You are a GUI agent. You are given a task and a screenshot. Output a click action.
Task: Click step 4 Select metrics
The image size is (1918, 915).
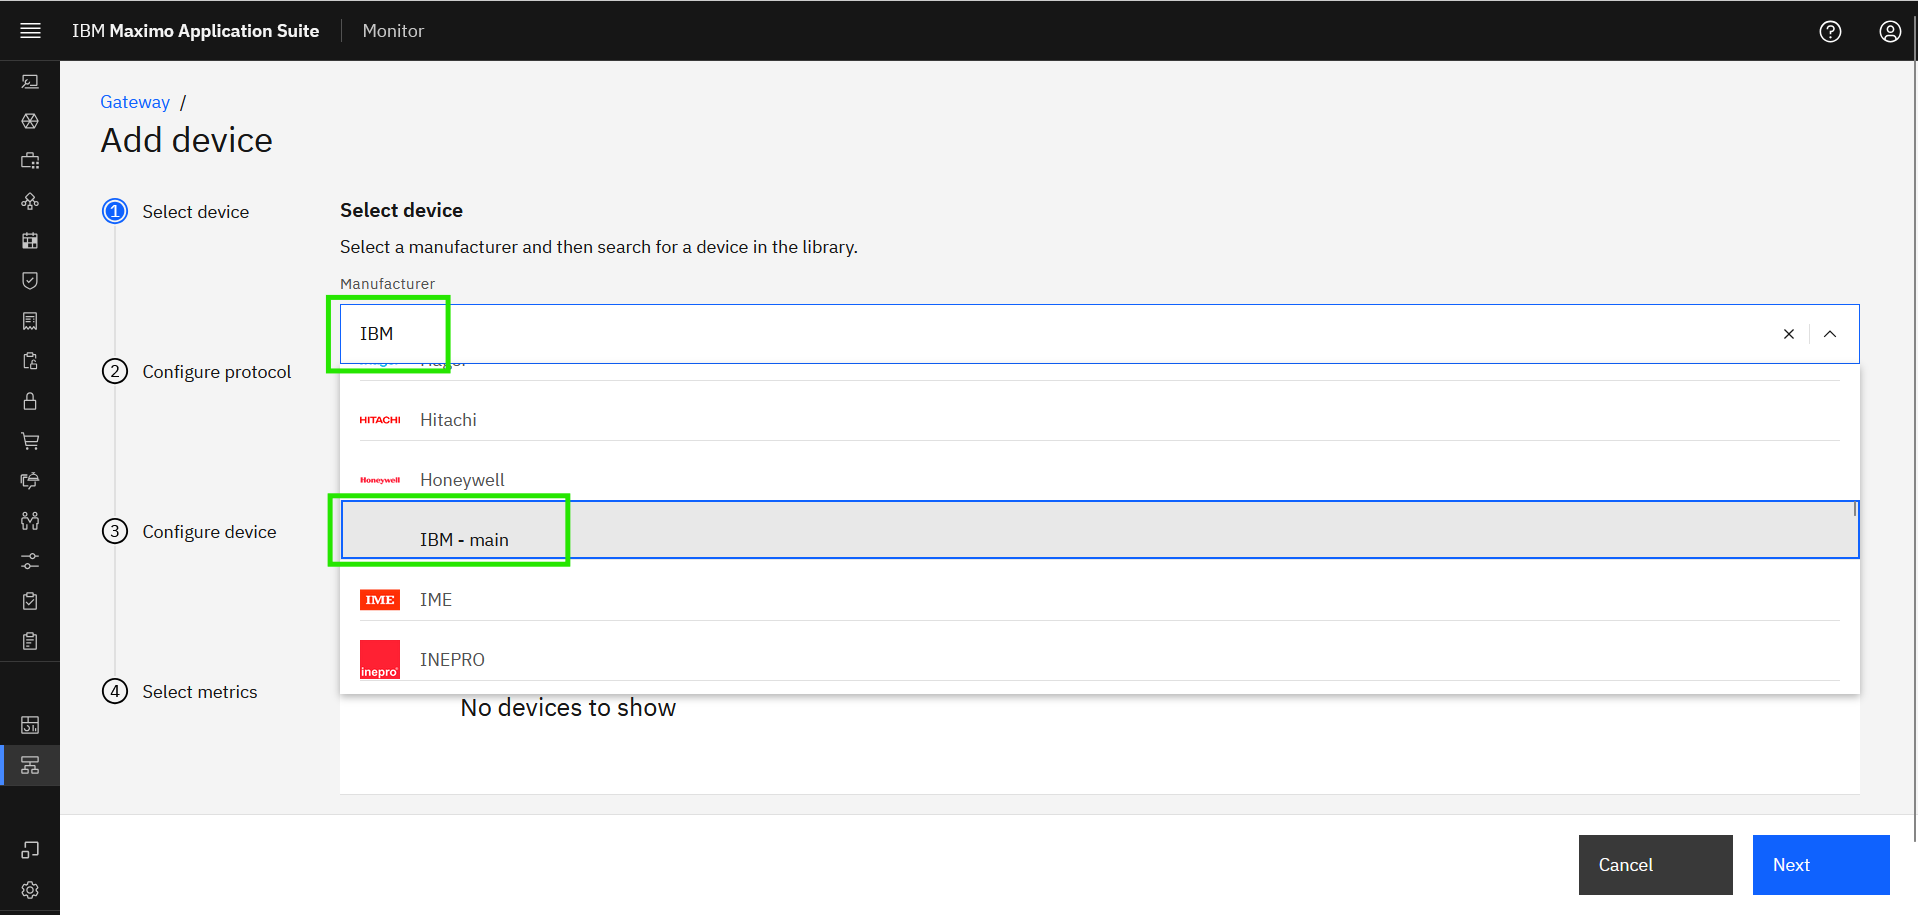[180, 692]
